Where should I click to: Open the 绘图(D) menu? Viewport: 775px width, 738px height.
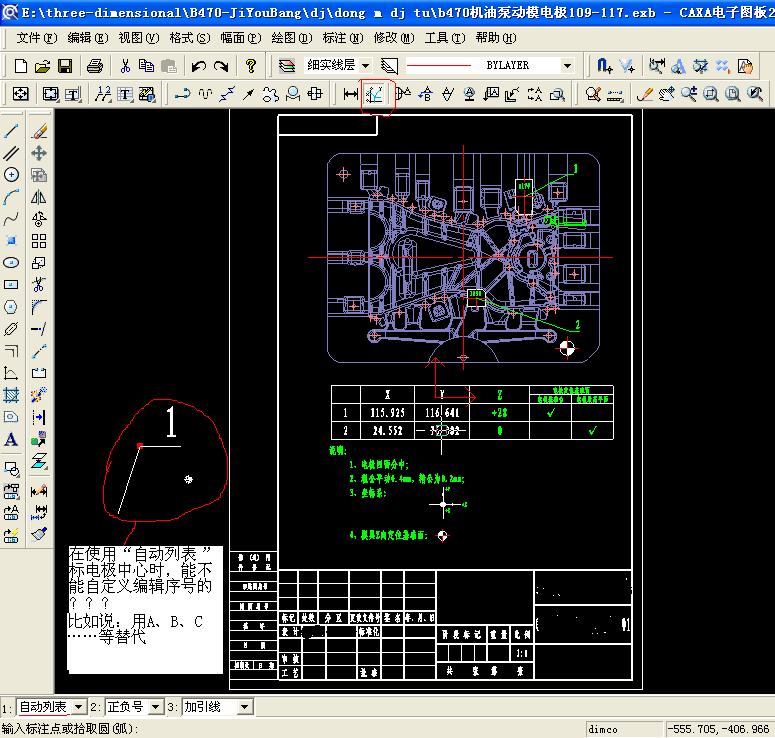292,38
